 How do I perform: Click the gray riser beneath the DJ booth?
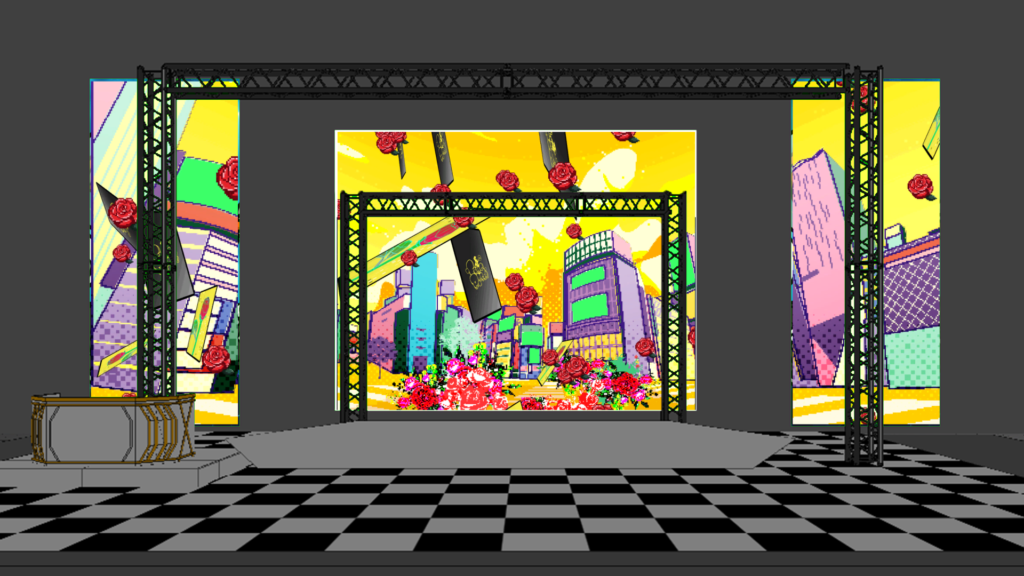(120, 470)
